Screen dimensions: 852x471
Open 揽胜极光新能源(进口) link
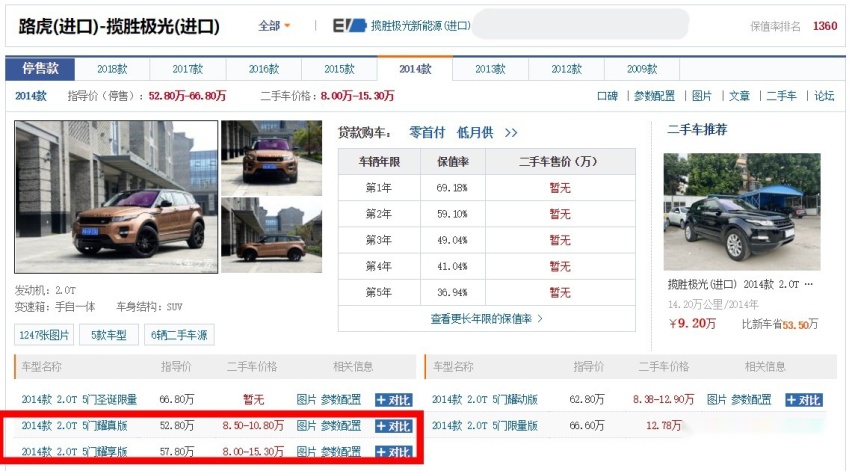(x=421, y=26)
